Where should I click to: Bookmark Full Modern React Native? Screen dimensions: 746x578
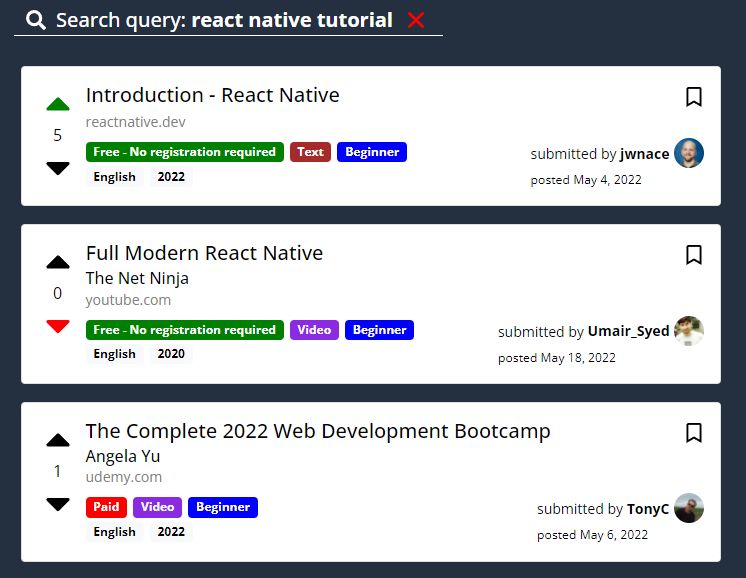(x=694, y=255)
